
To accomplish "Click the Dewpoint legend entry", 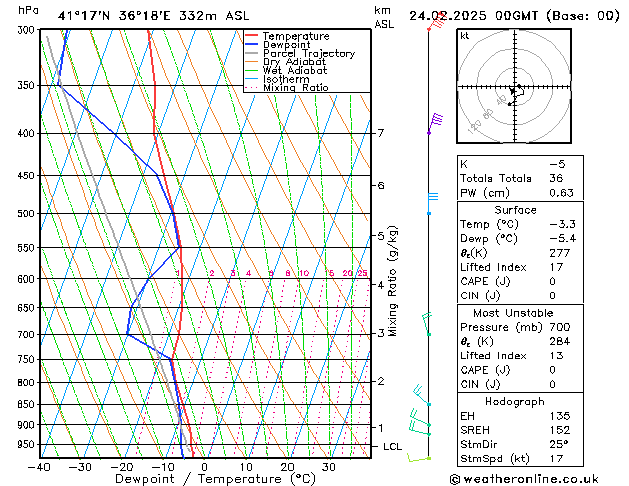I will tap(278, 45).
